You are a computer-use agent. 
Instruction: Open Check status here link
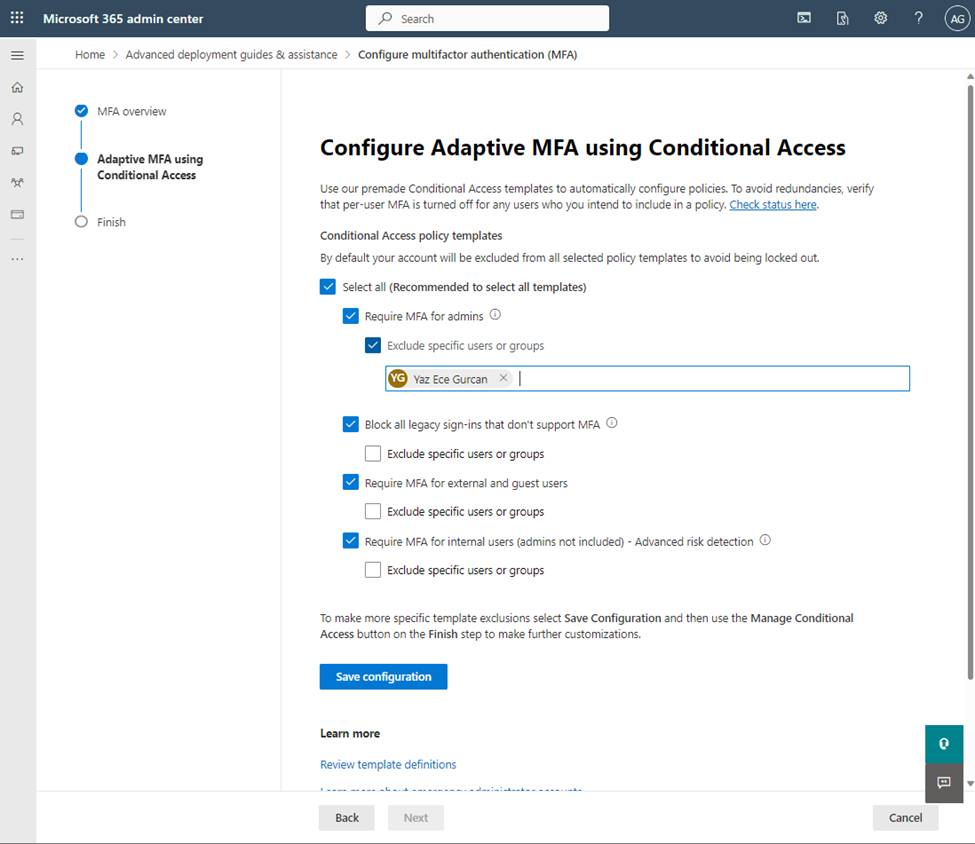[x=773, y=205]
